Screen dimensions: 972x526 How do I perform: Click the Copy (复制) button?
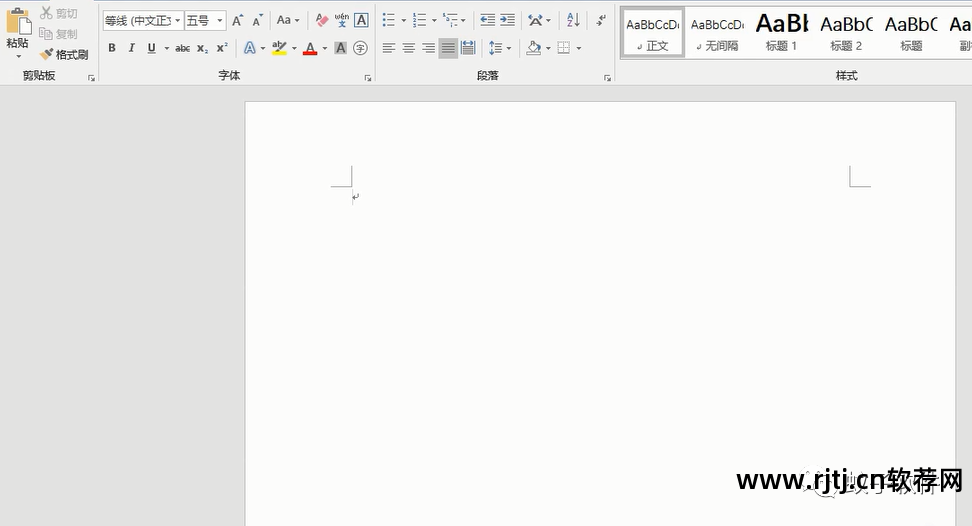pos(59,34)
